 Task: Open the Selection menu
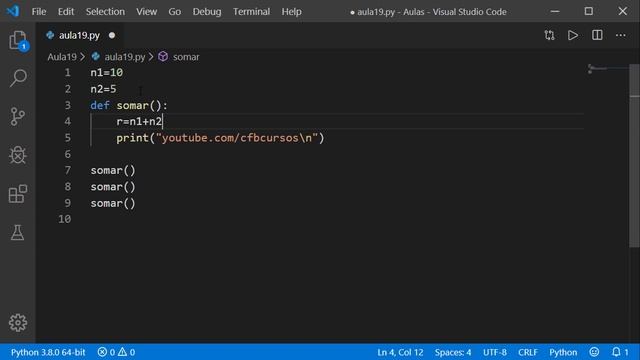(x=105, y=11)
